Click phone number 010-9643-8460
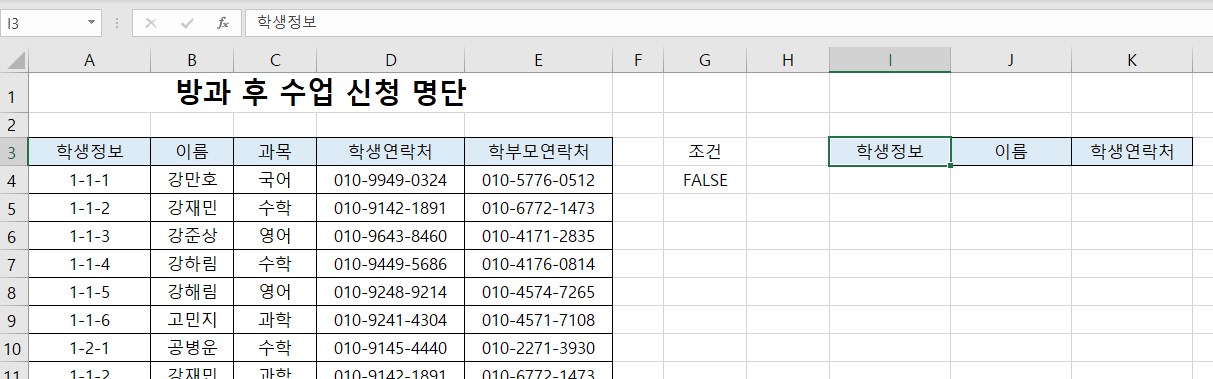The width and height of the screenshot is (1213, 379). coord(390,236)
